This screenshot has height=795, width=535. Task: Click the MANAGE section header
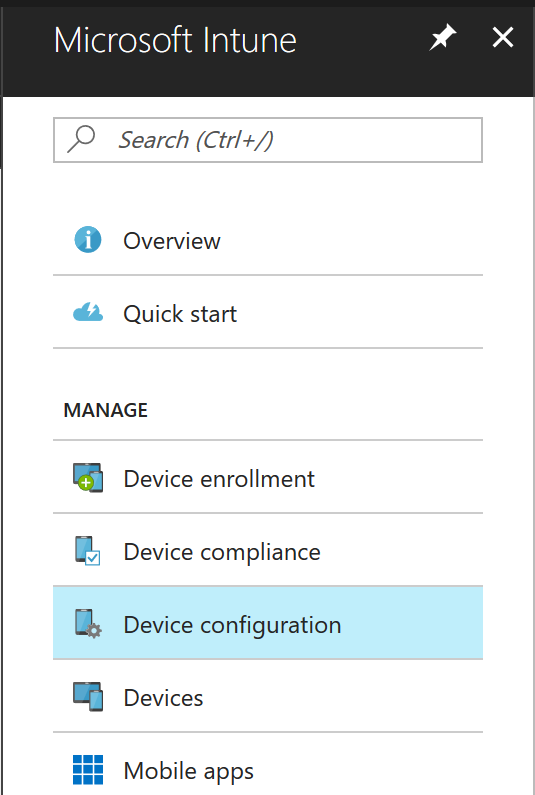105,410
